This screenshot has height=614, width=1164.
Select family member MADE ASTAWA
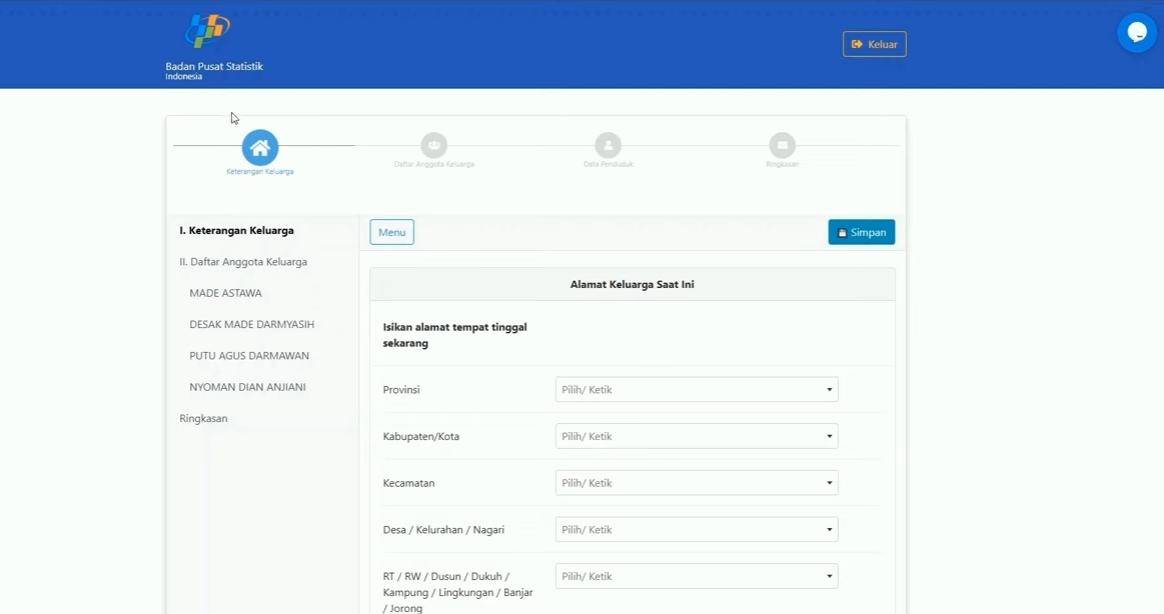[x=226, y=293]
